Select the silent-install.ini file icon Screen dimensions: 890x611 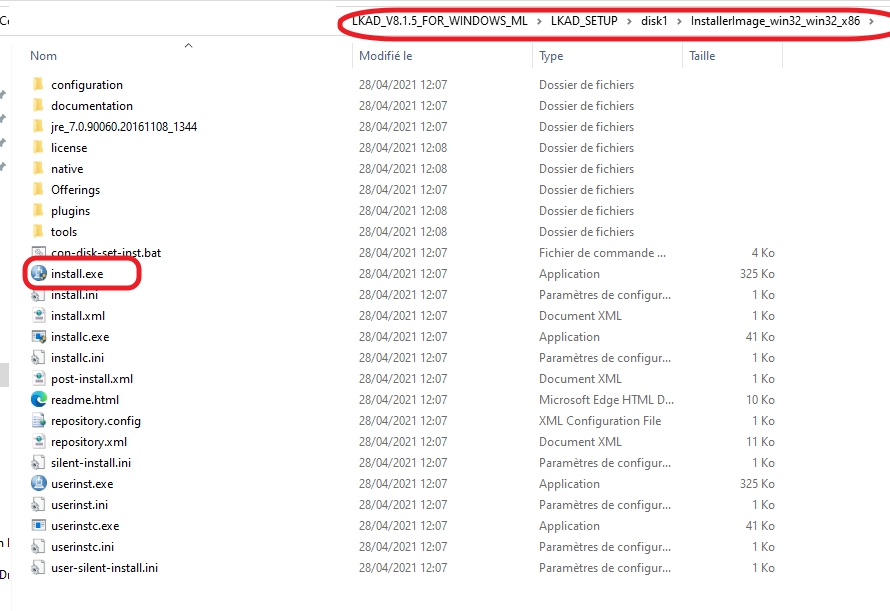pos(39,463)
